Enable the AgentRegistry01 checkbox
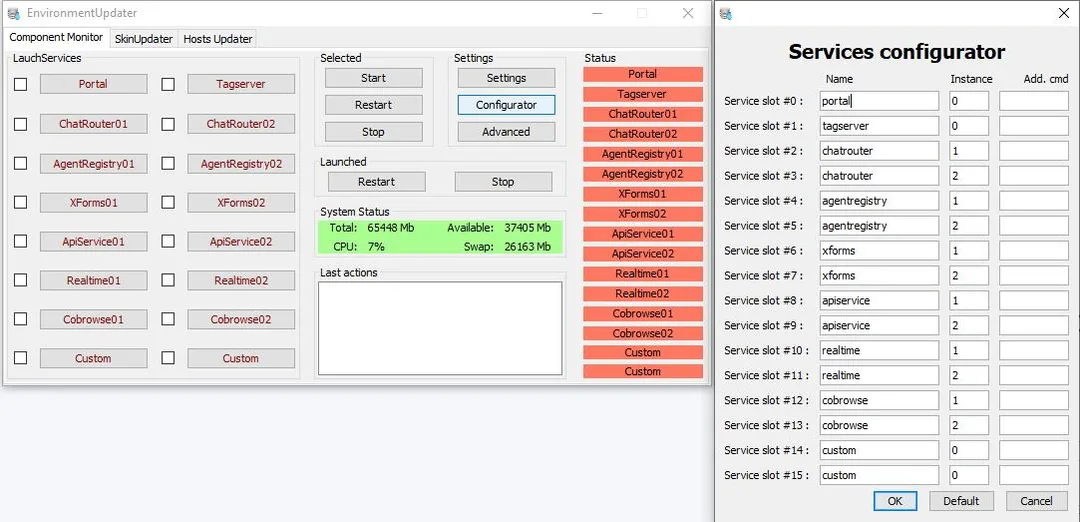Screen dimensions: 1080x522 (21, 163)
